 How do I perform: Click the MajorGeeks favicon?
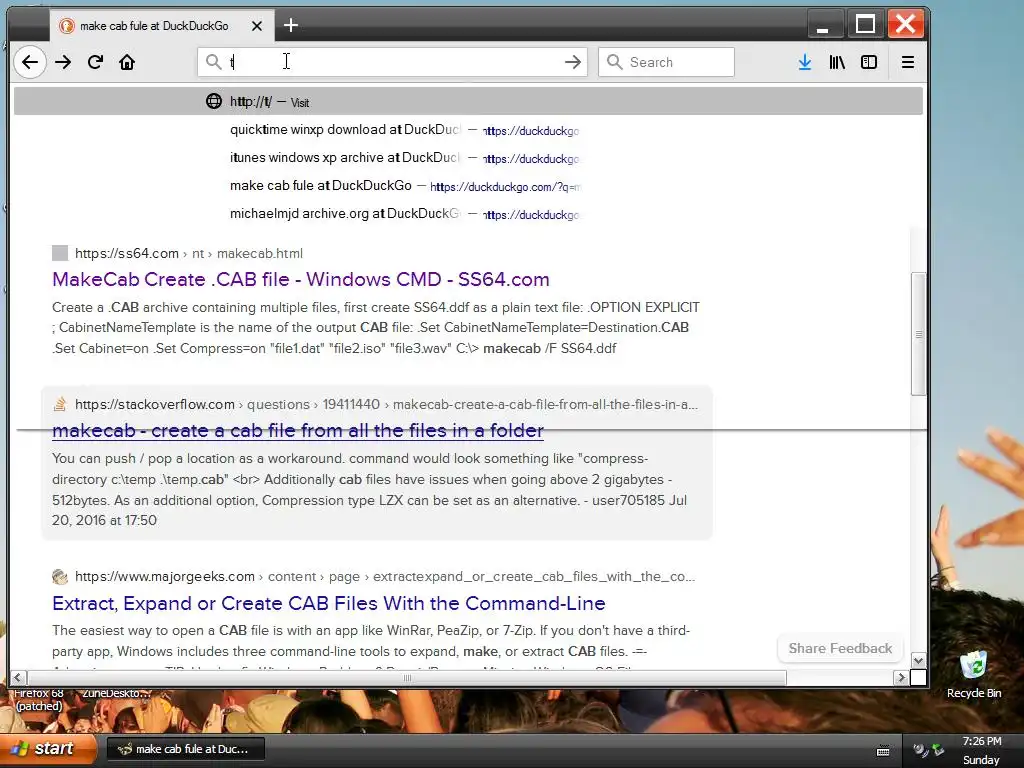click(x=59, y=577)
